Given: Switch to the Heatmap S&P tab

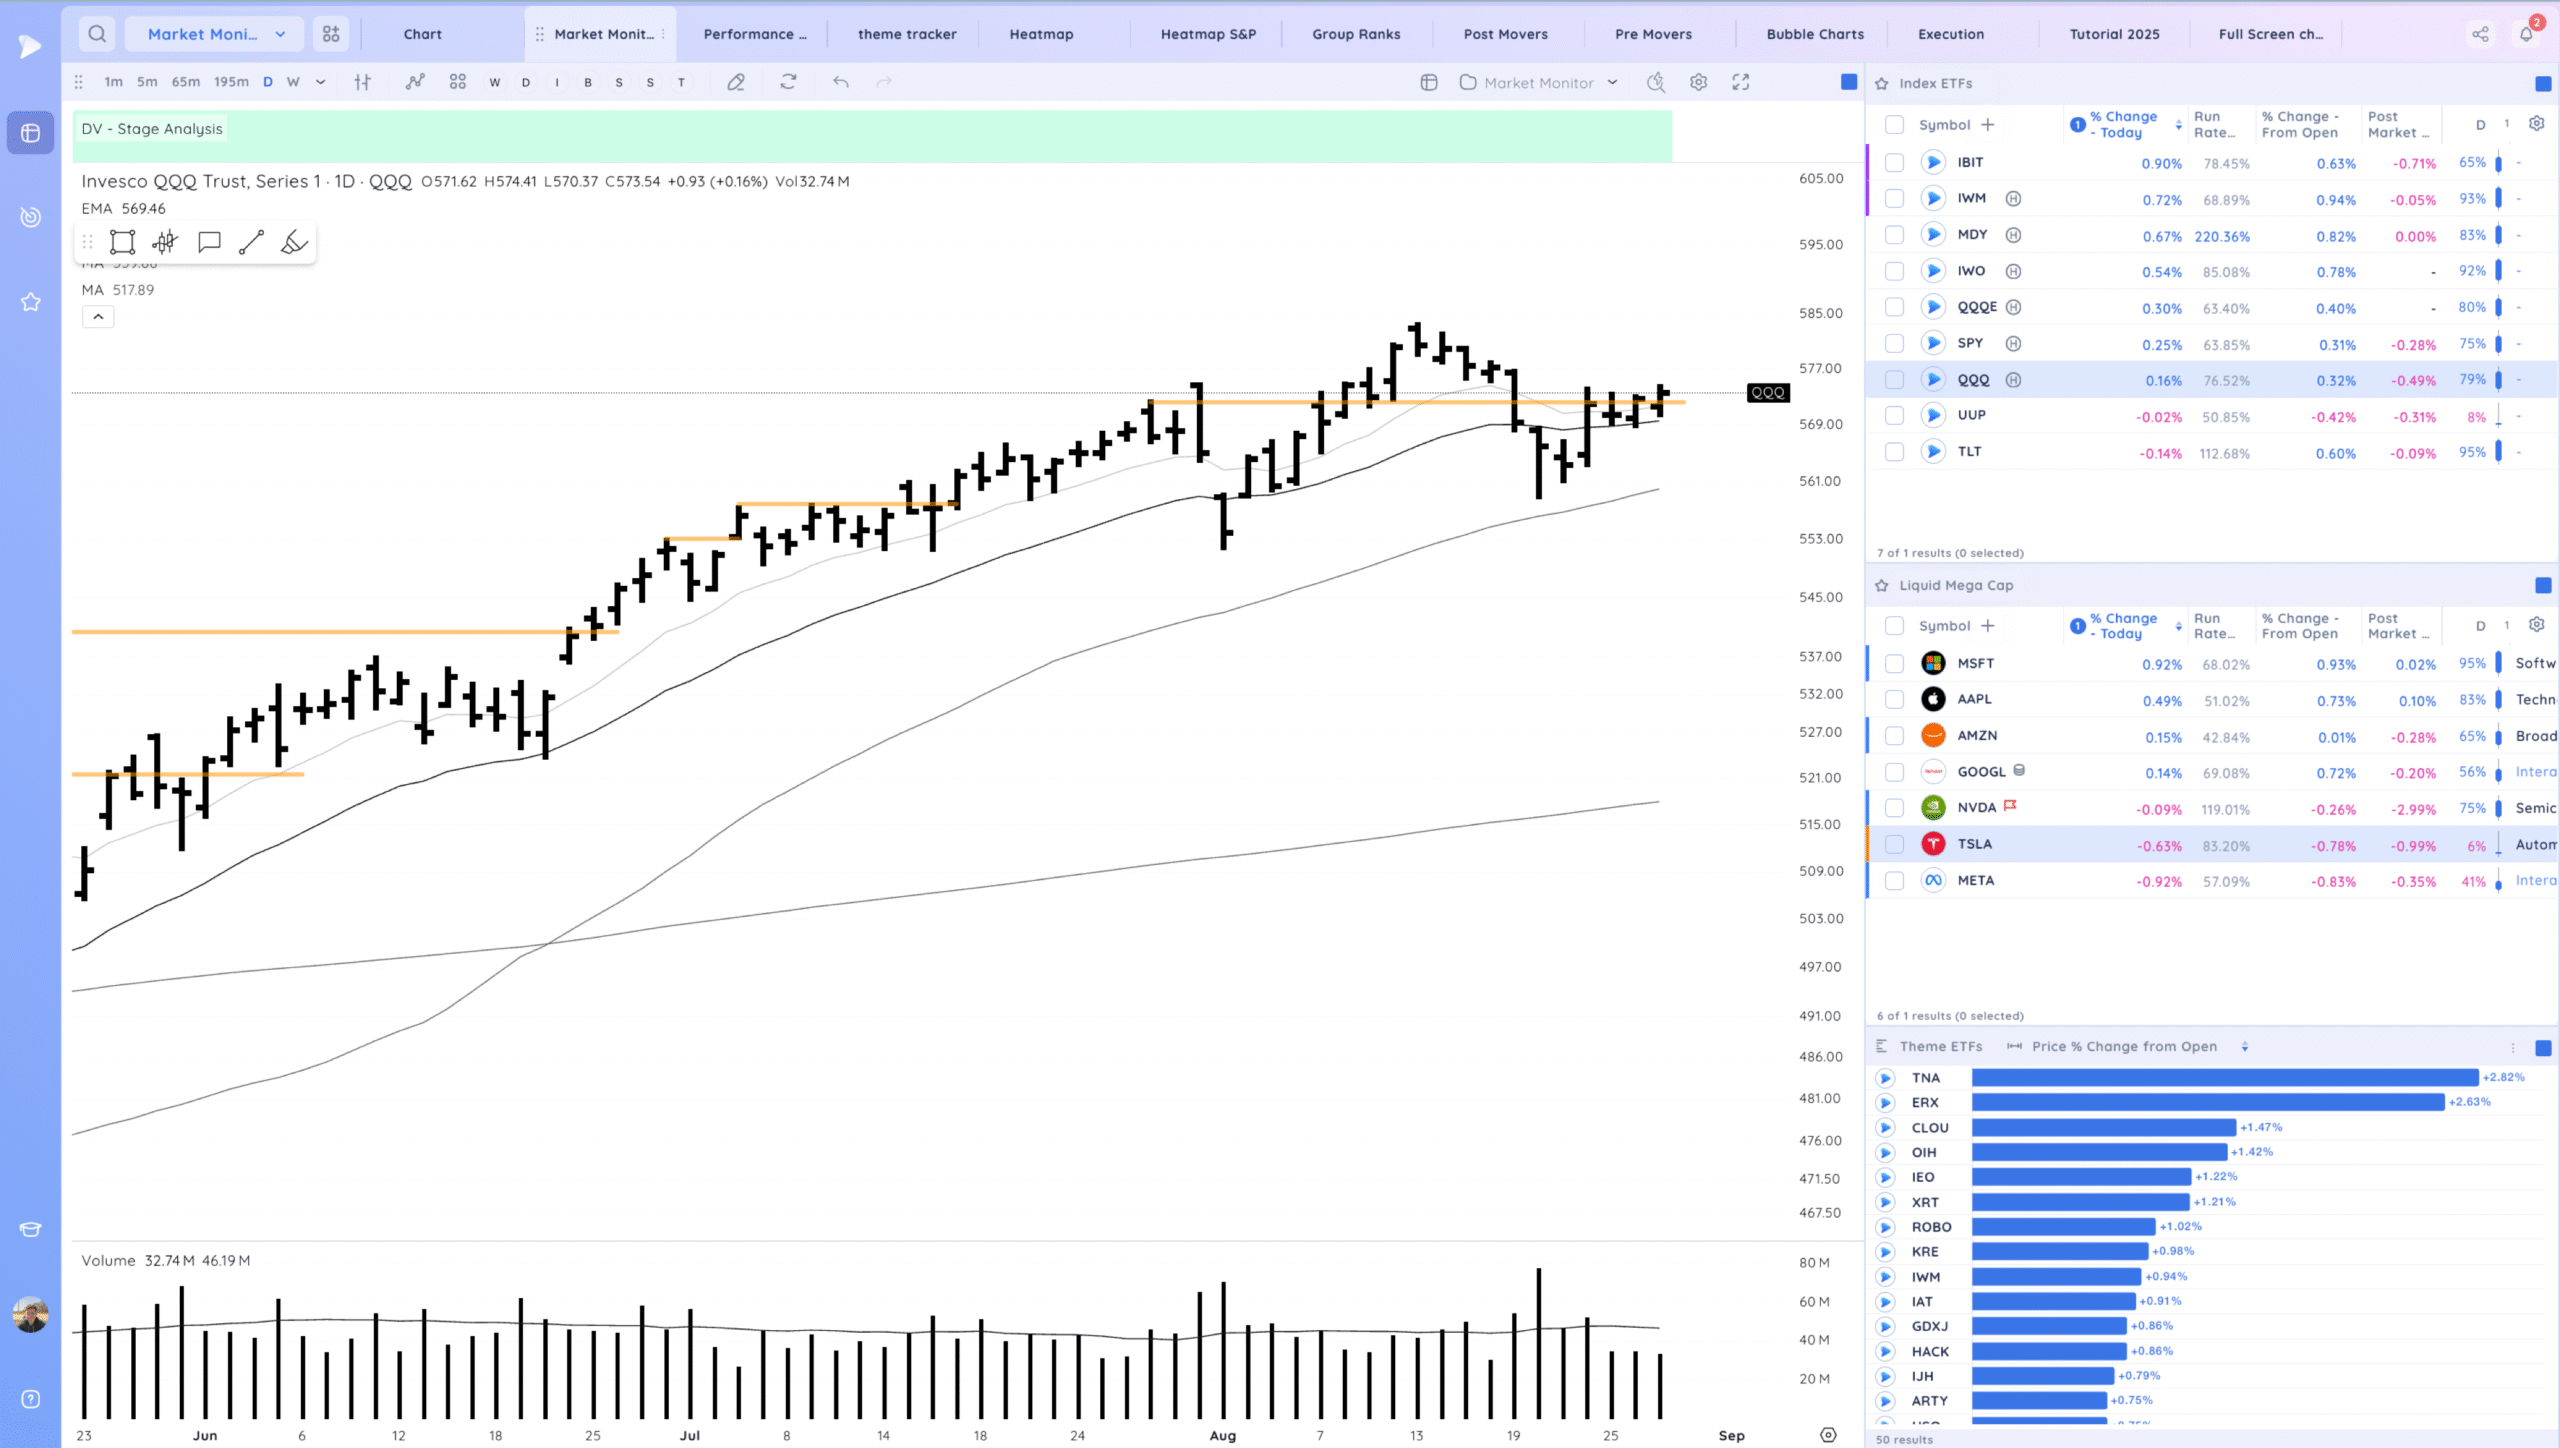Looking at the screenshot, I should point(1207,34).
